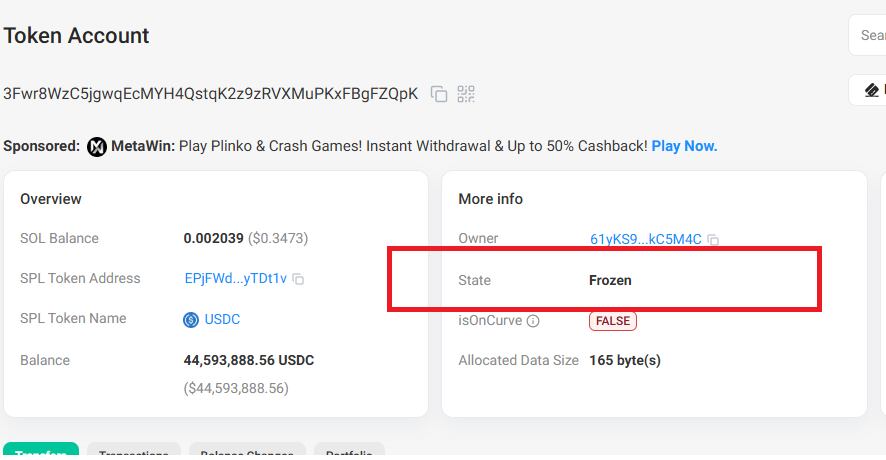Click the Frozen state value

(610, 280)
